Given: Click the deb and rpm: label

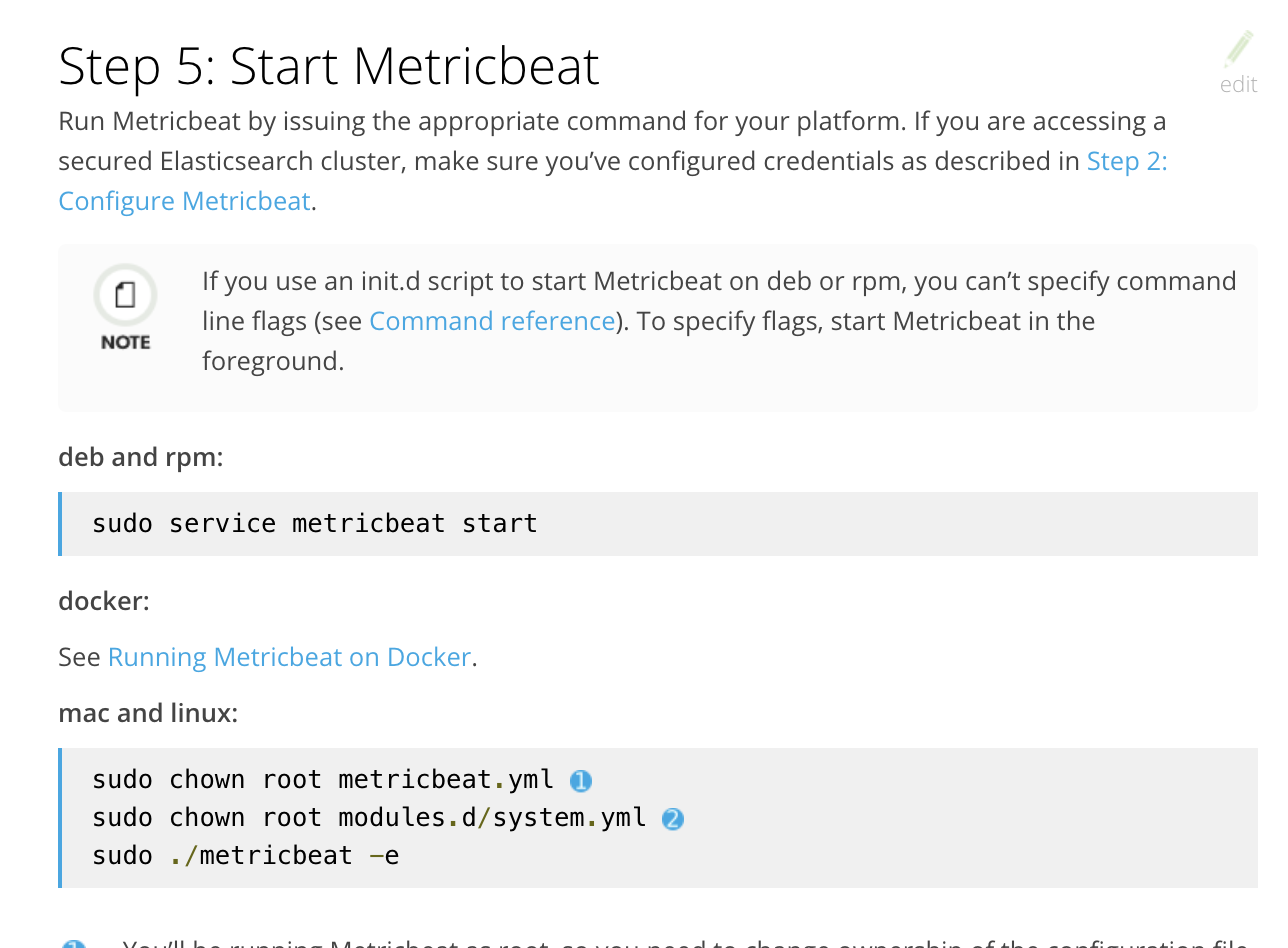Looking at the screenshot, I should click(x=140, y=457).
